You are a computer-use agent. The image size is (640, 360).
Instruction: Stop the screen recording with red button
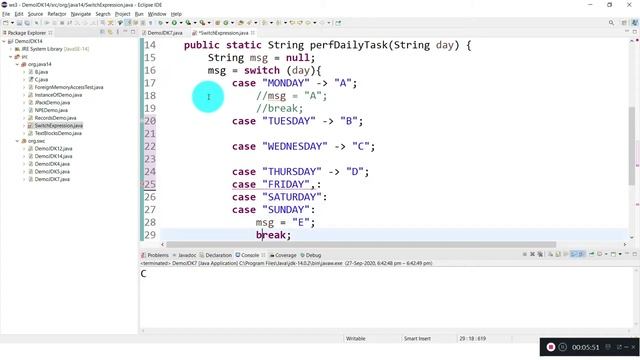coord(551,347)
